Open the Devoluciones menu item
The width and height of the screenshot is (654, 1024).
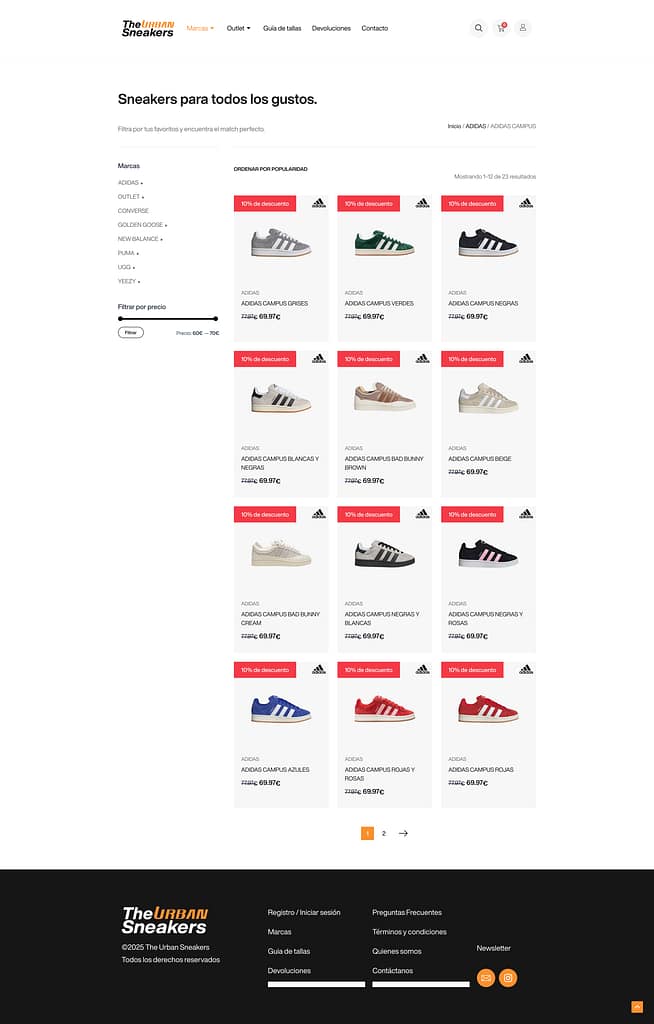(x=331, y=28)
